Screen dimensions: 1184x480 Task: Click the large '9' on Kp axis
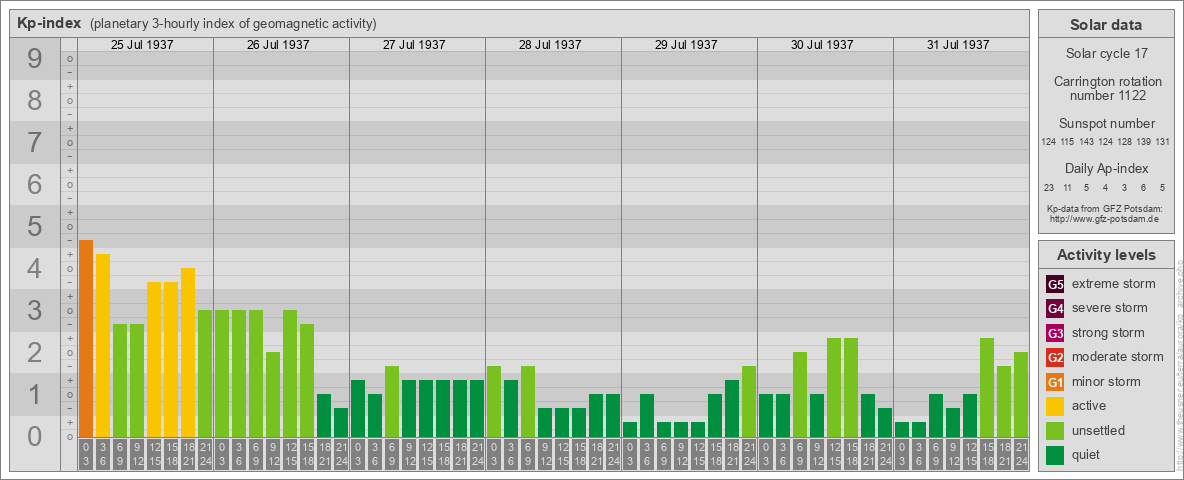pos(35,59)
